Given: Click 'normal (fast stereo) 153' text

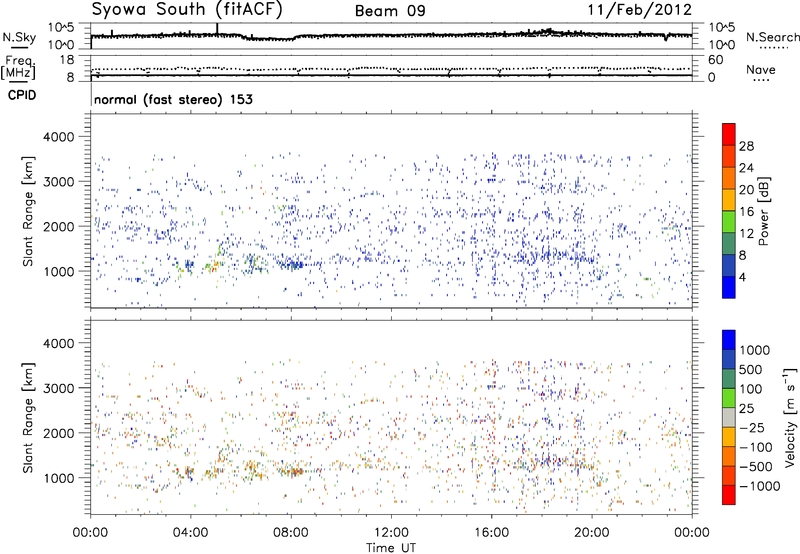Looking at the screenshot, I should click(173, 99).
